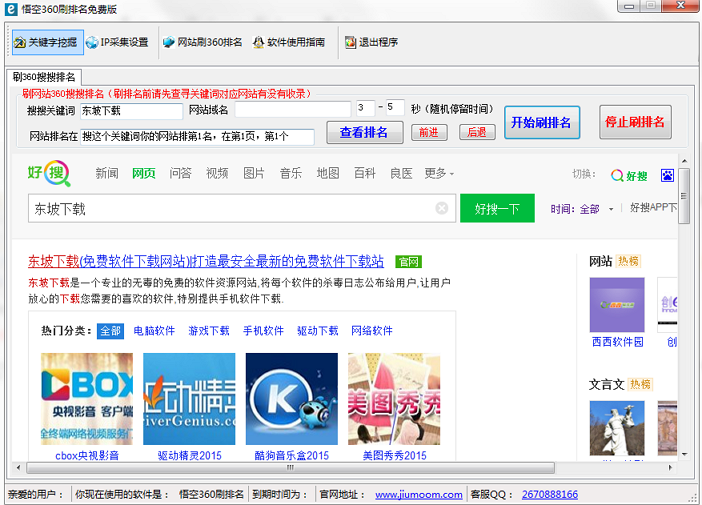Screen dimensions: 702x505
Task: Click the customer QQ 2670888166 link
Action: [x=550, y=495]
